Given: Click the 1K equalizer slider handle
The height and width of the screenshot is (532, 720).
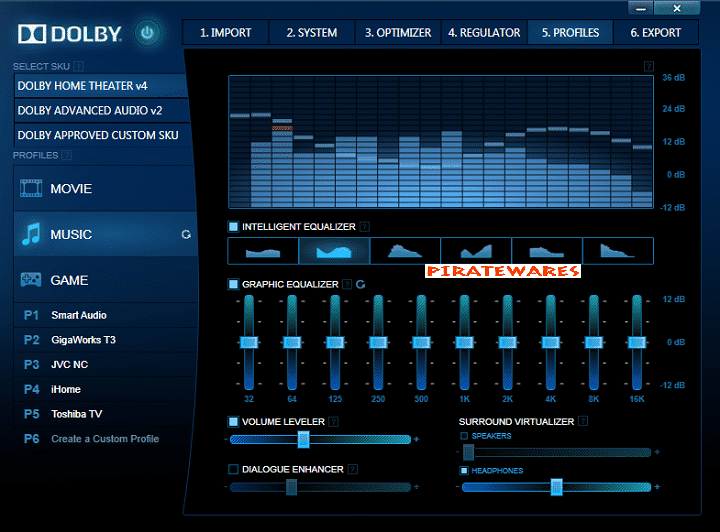Looking at the screenshot, I should point(465,342).
